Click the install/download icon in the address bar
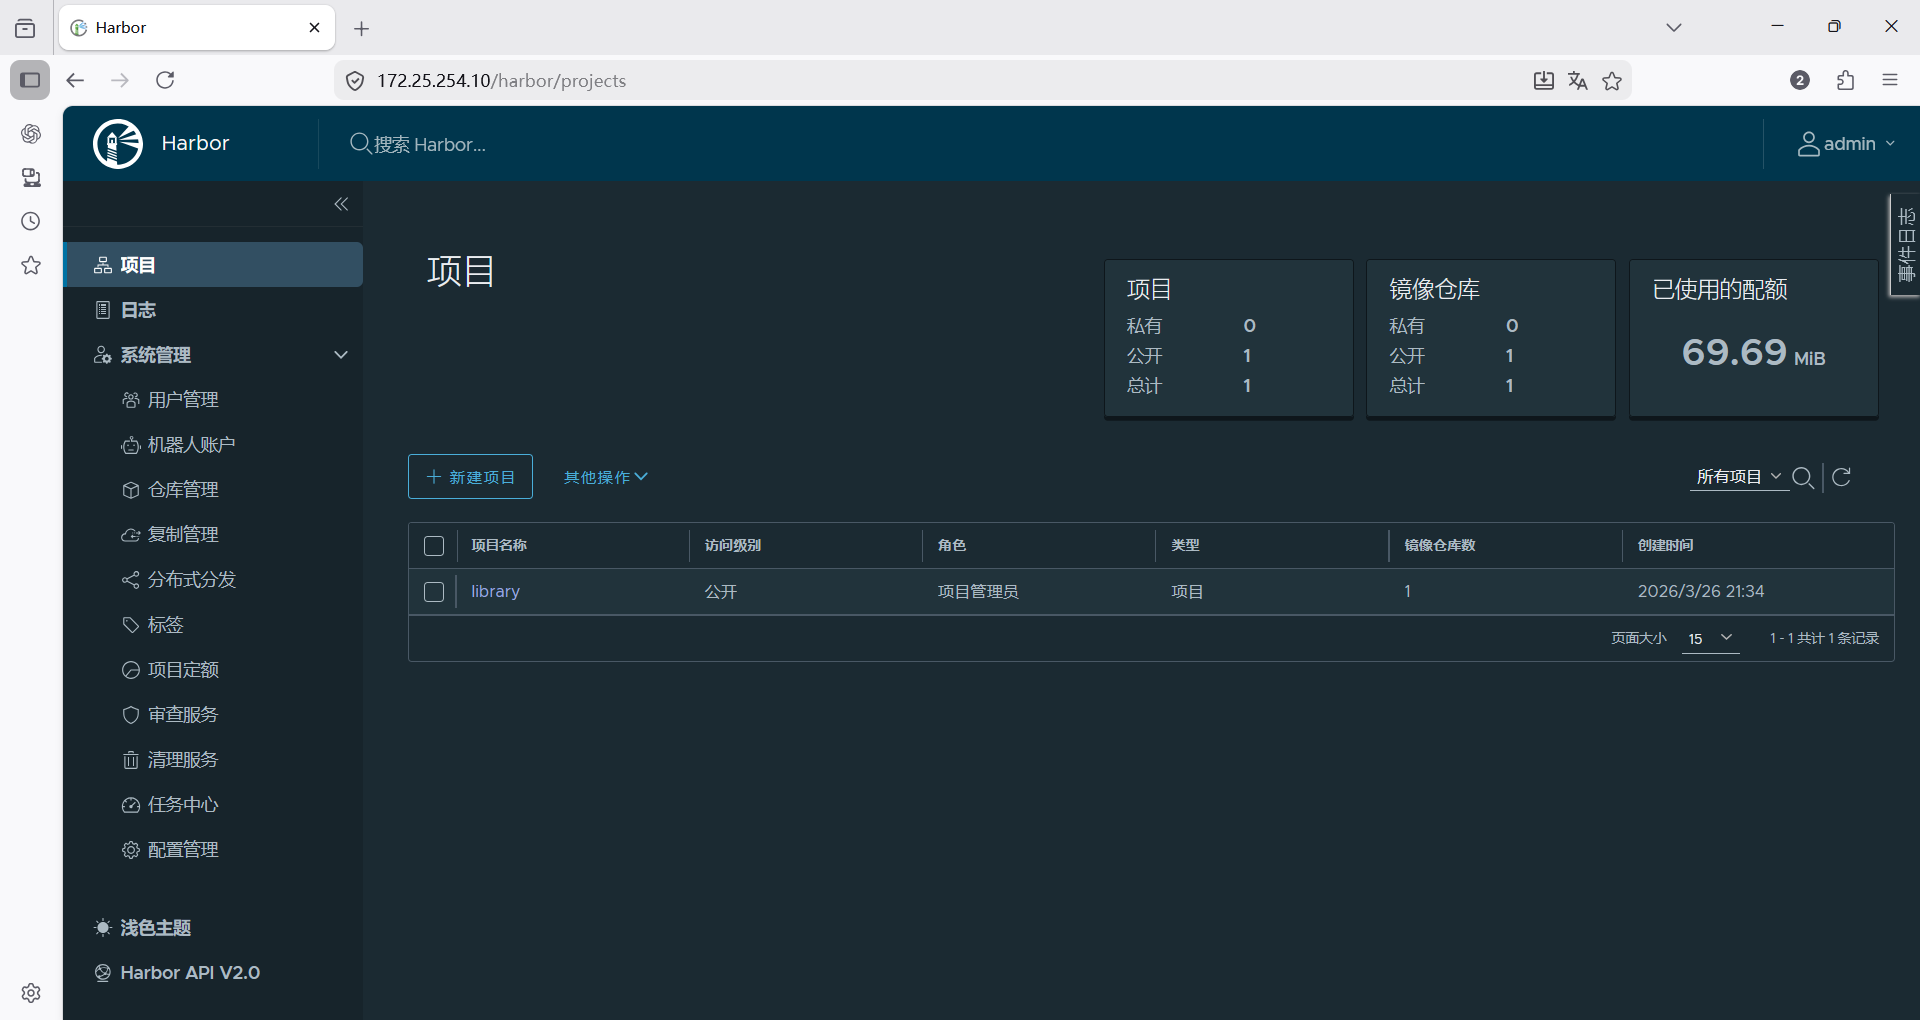Viewport: 1920px width, 1020px height. (1544, 81)
